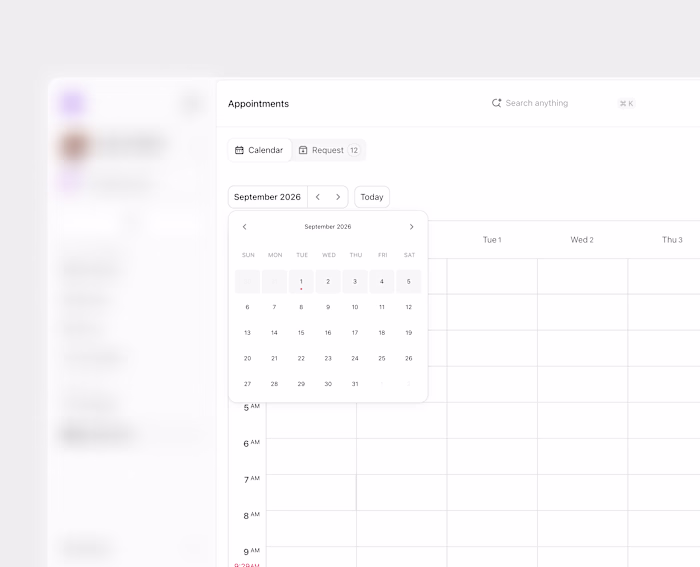
Task: Click the Appointments page title
Action: (x=258, y=104)
